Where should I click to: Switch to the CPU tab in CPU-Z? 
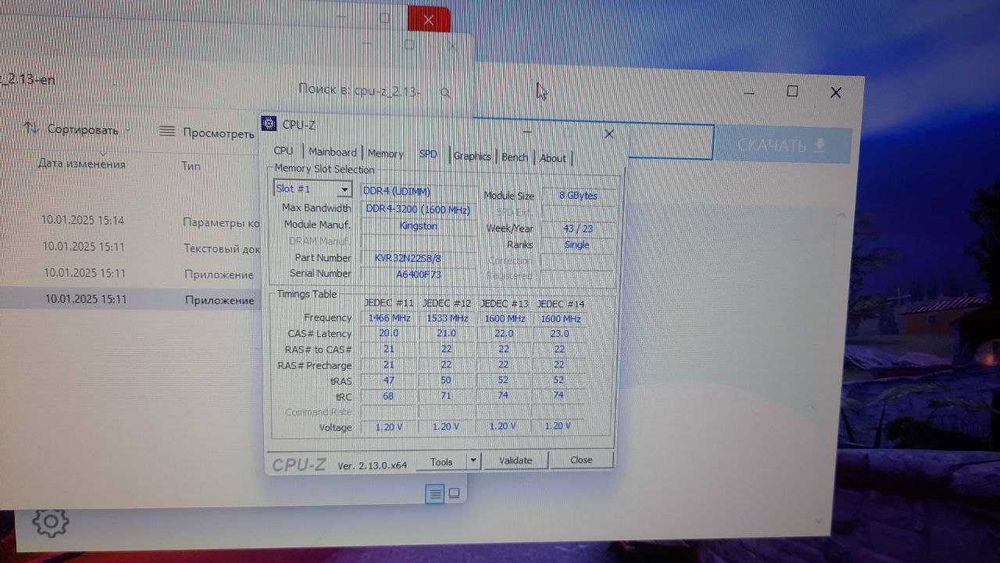[x=283, y=151]
